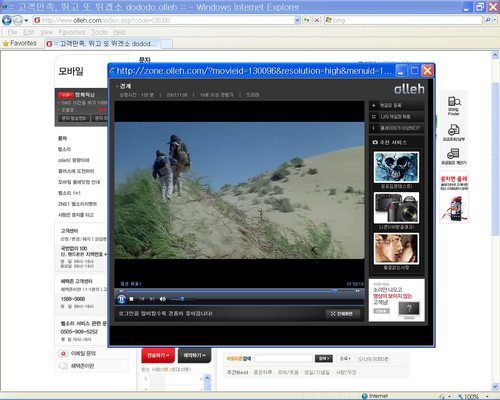Click the olleh.com address bar
Viewport: 500px width, 400px height.
(x=163, y=20)
